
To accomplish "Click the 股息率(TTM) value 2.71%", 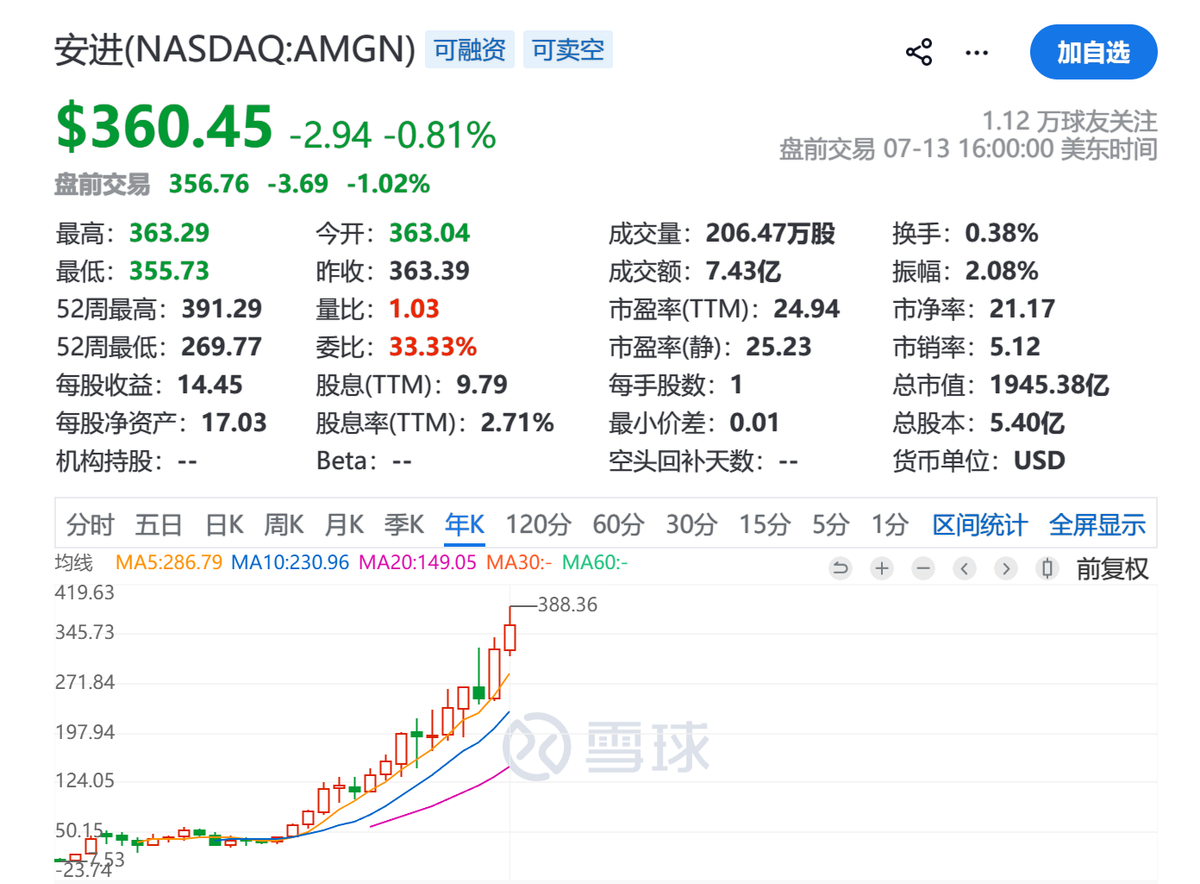I will 517,423.
